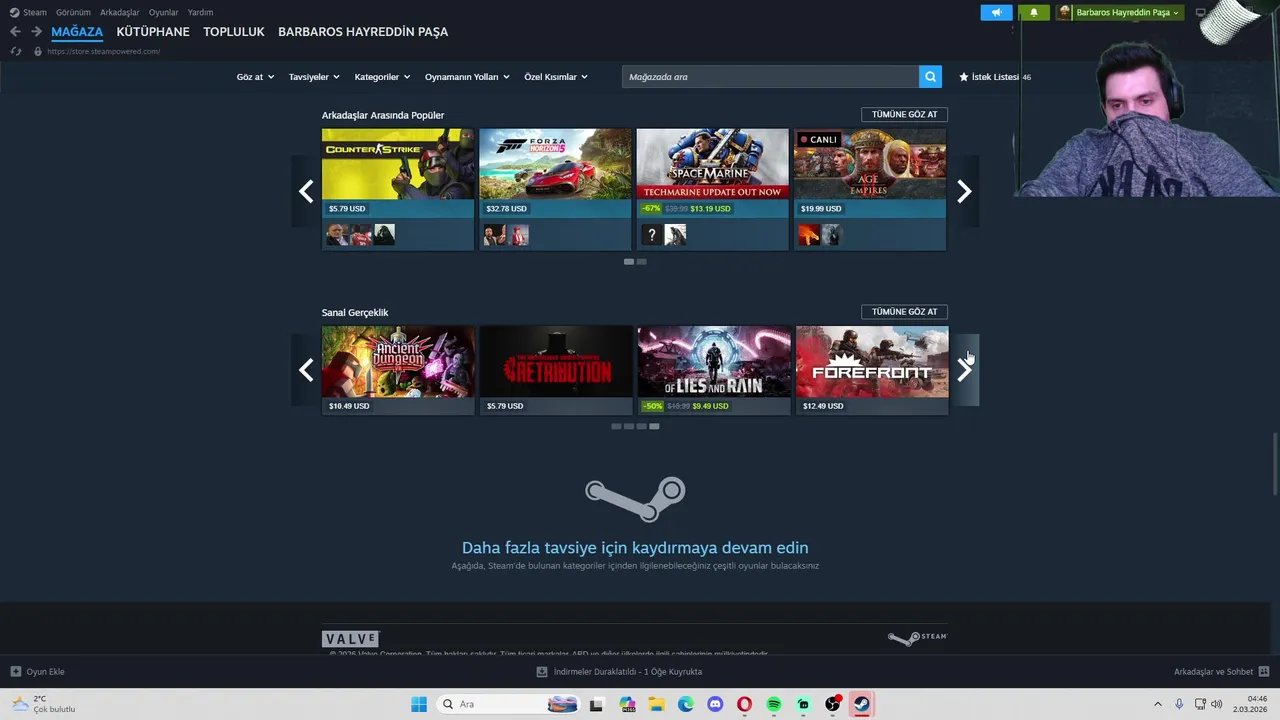Open the Age of Empires game card
Image resolution: width=1280 pixels, height=720 pixels.
pyautogui.click(x=870, y=189)
